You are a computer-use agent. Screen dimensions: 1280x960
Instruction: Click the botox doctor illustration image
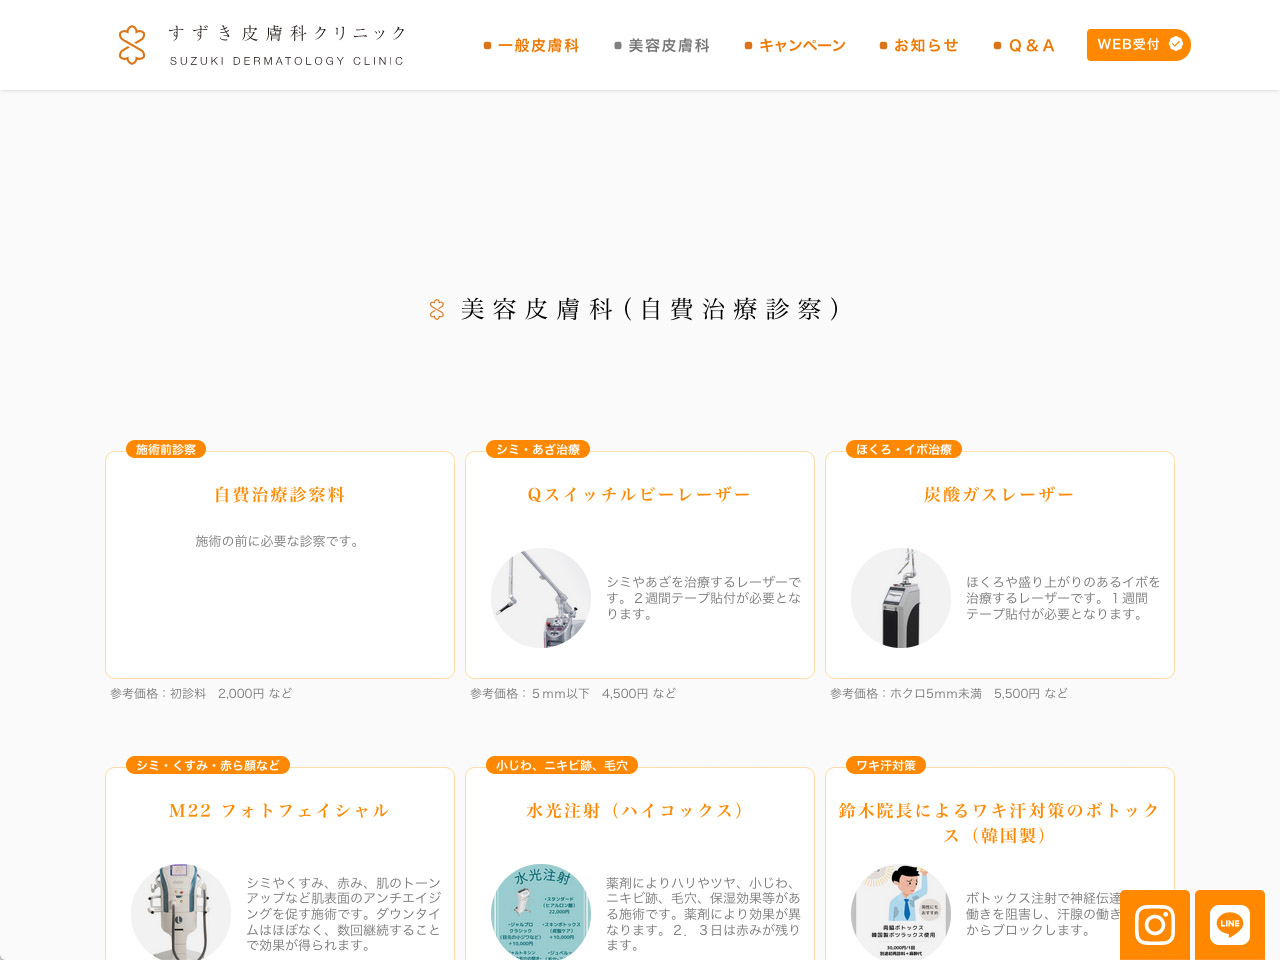tap(901, 912)
